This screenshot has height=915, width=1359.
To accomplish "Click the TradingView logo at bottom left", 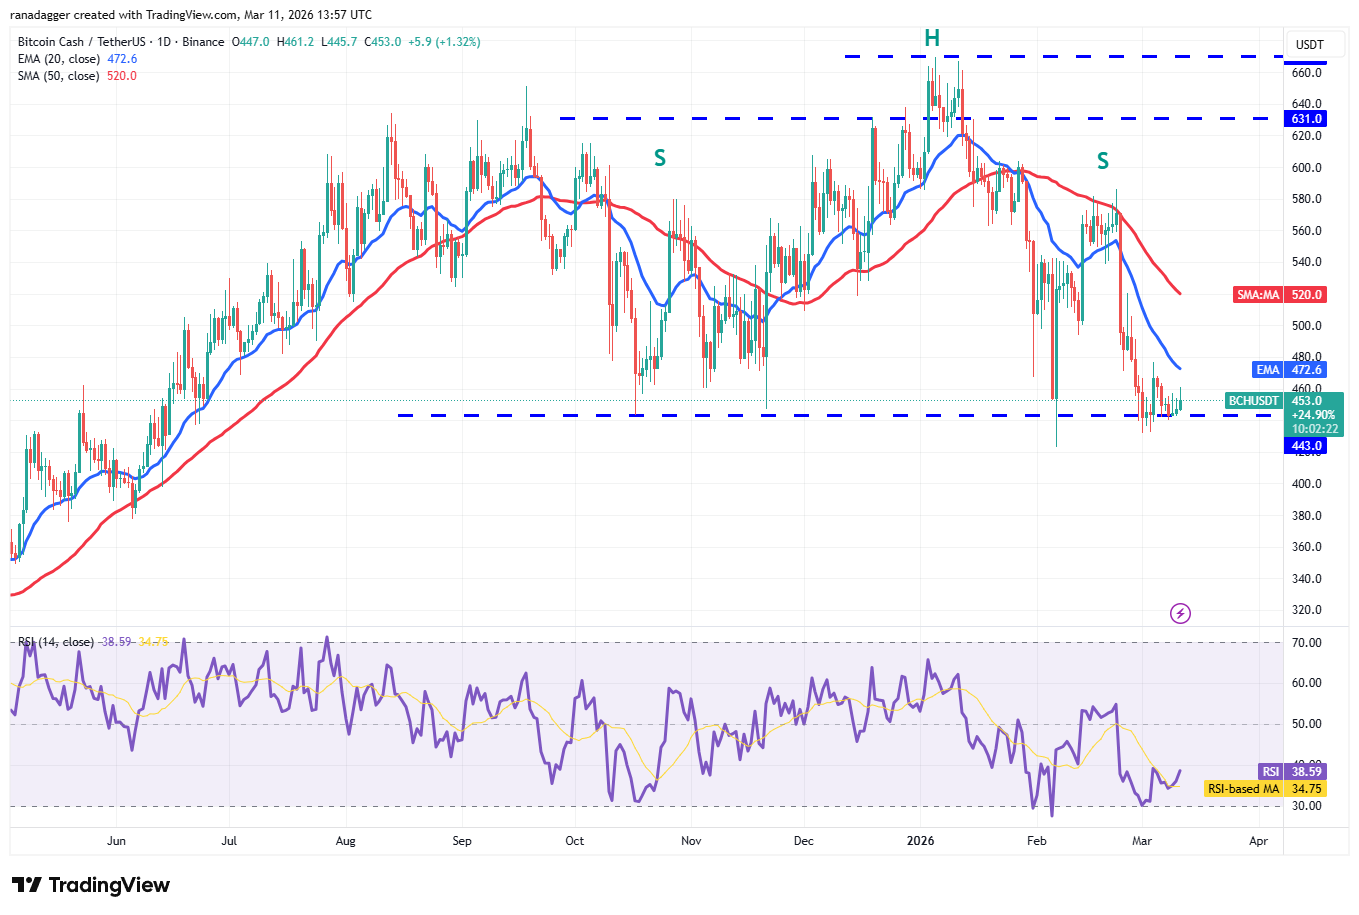I will click(x=91, y=885).
